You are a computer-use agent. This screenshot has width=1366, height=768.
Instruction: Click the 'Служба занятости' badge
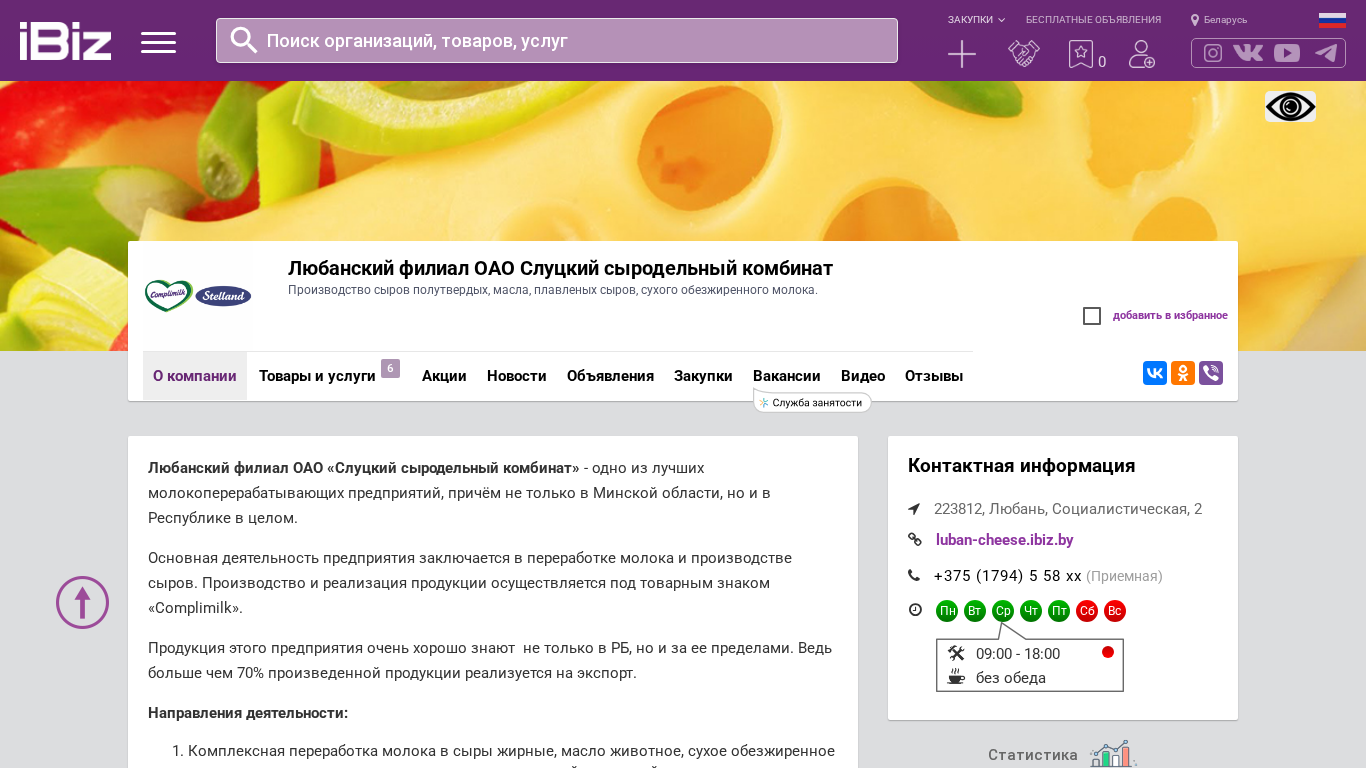pos(812,402)
